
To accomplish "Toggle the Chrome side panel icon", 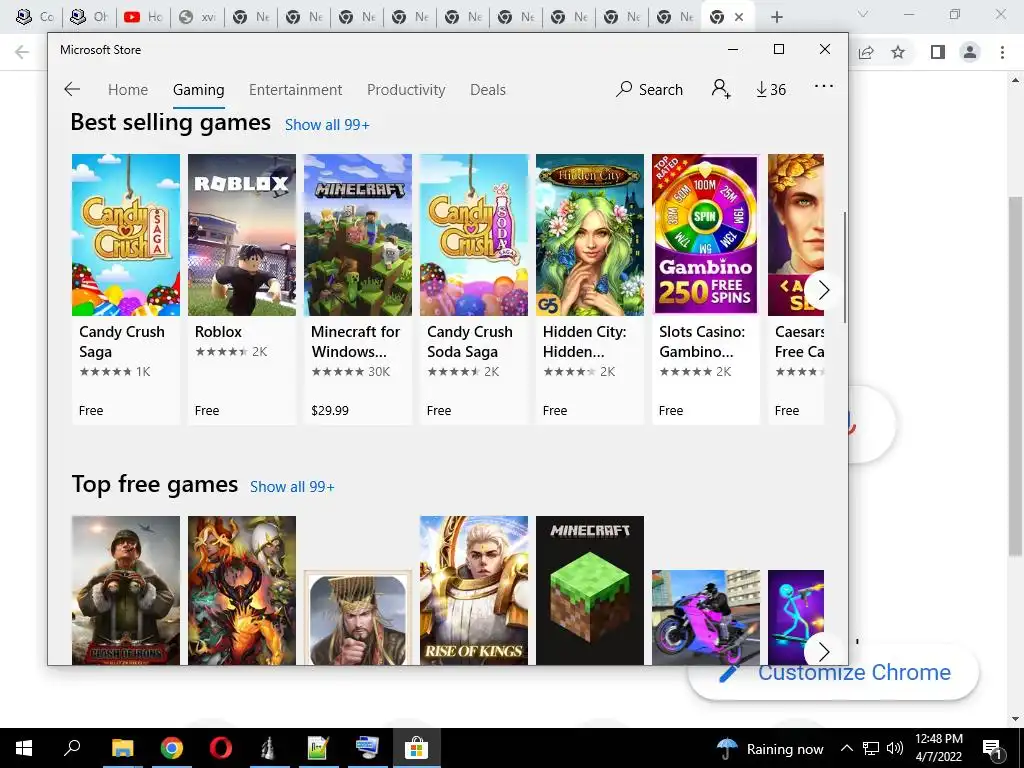I will pyautogui.click(x=938, y=52).
